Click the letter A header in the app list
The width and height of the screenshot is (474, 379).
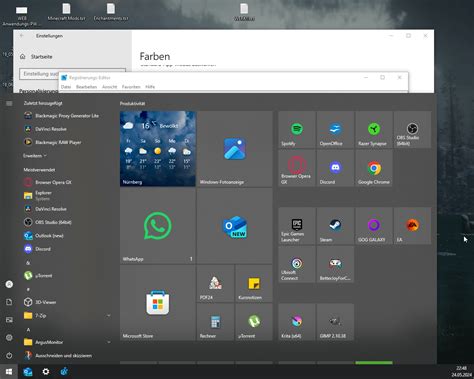(x=28, y=329)
